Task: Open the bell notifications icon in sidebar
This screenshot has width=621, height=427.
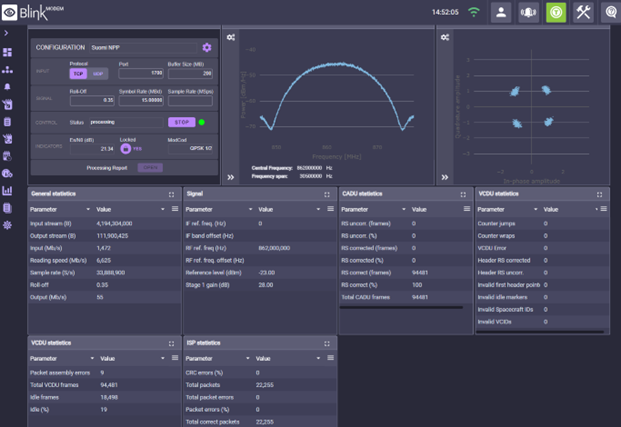Action: [7, 87]
